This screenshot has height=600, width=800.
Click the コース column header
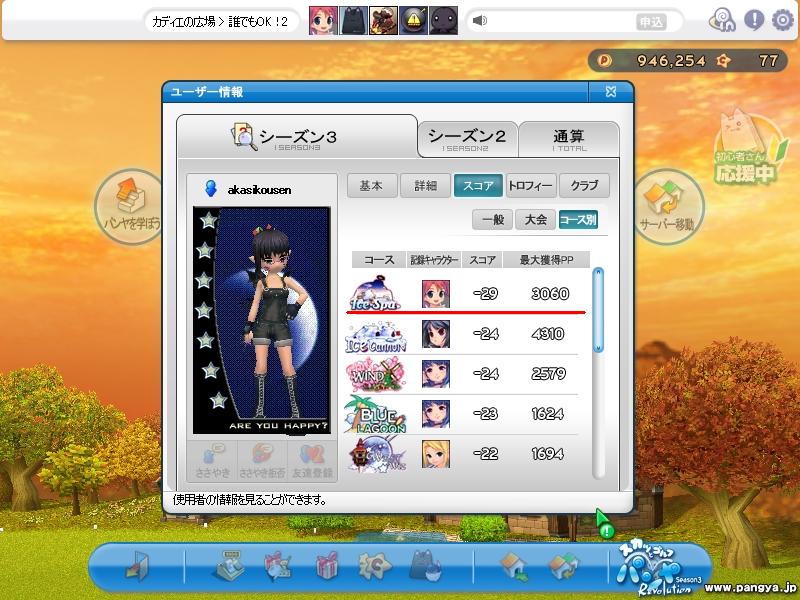(x=379, y=260)
